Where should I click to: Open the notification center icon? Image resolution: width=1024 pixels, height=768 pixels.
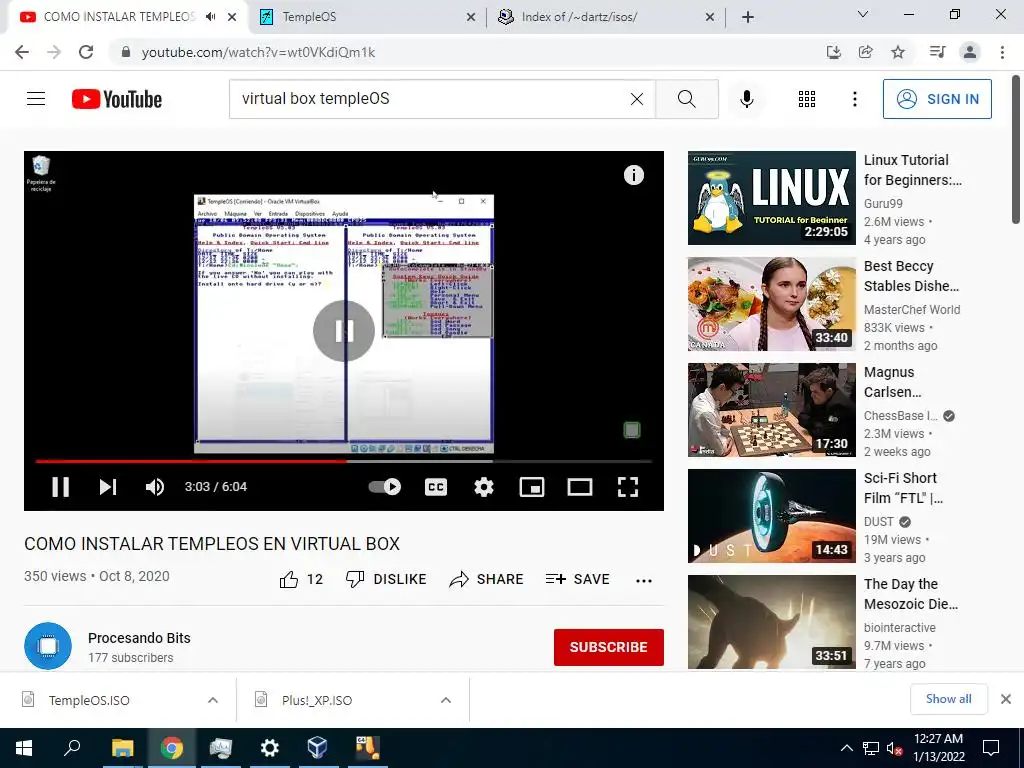(991, 748)
